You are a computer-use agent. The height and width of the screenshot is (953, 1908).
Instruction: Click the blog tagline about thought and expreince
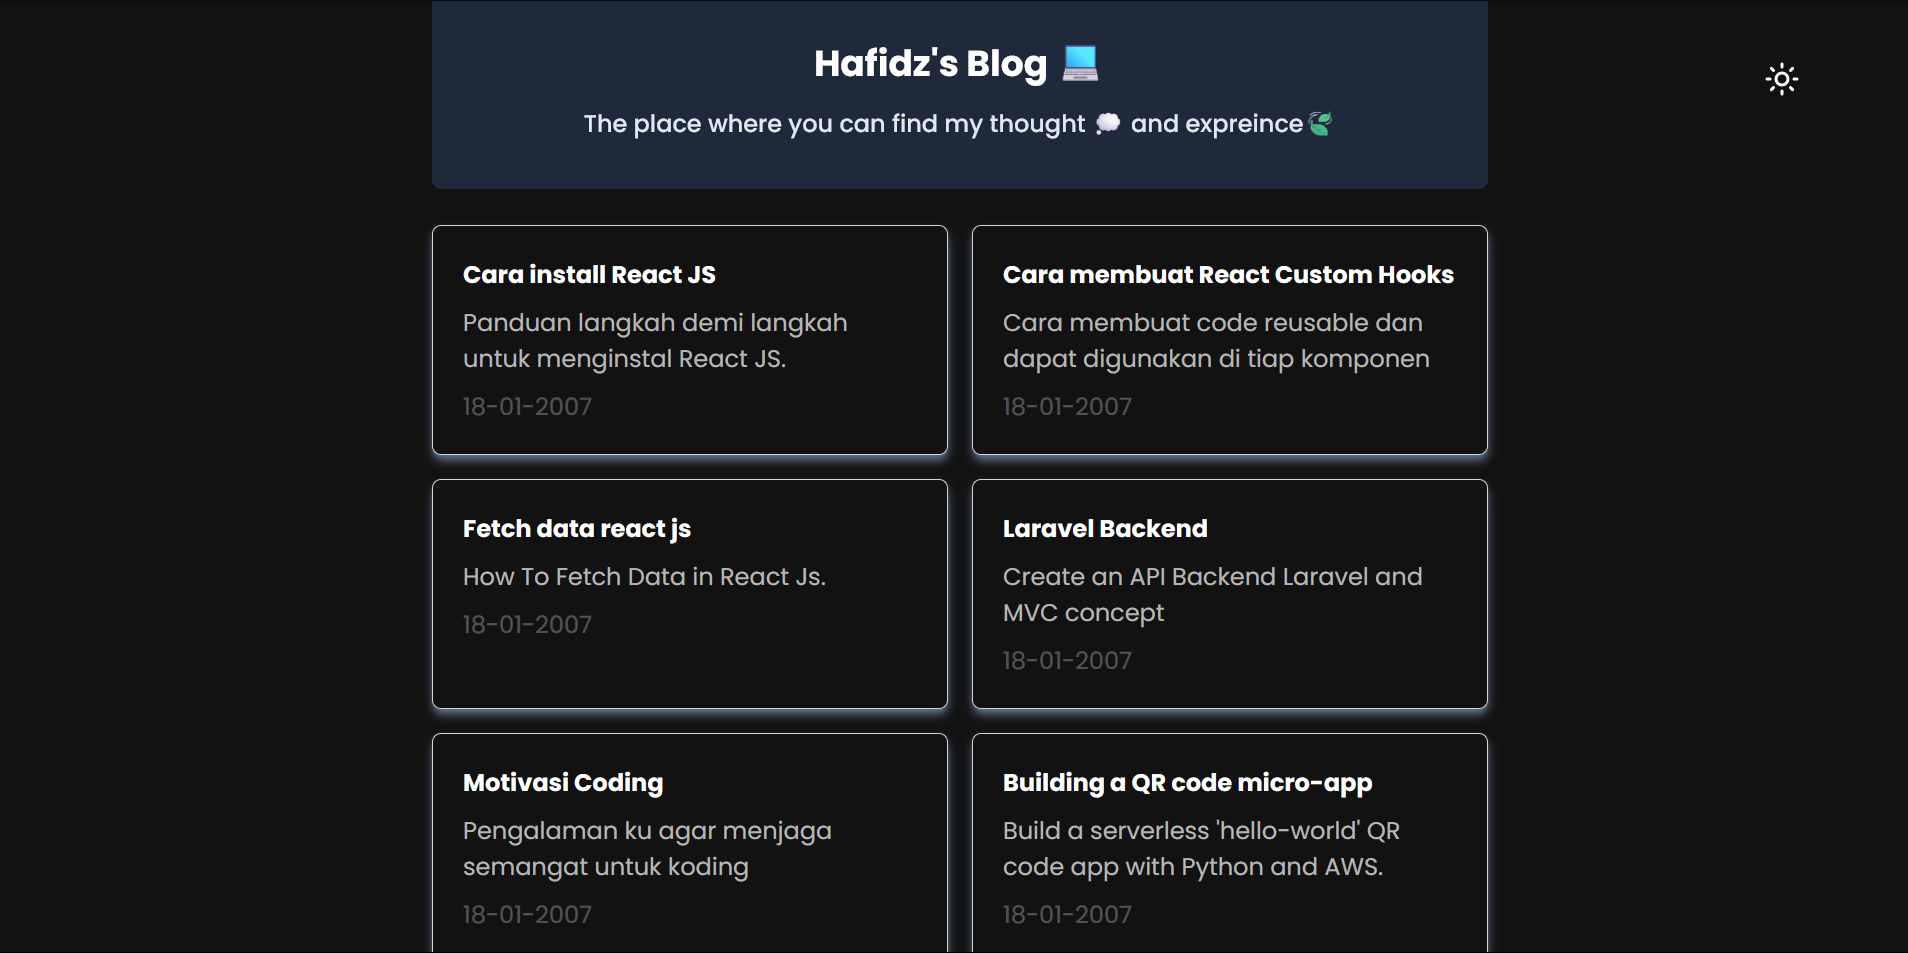tap(958, 124)
